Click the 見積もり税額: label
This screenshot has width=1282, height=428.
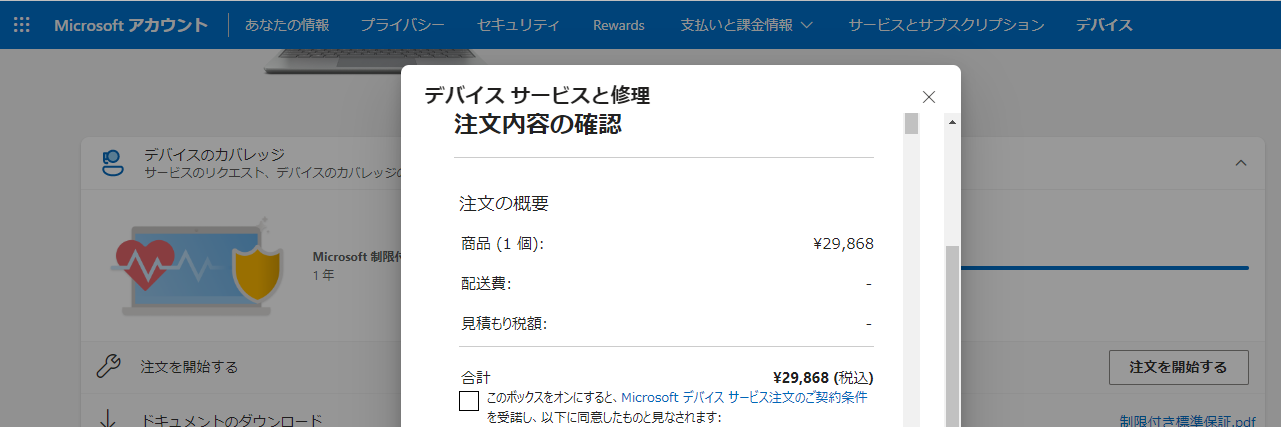504,323
